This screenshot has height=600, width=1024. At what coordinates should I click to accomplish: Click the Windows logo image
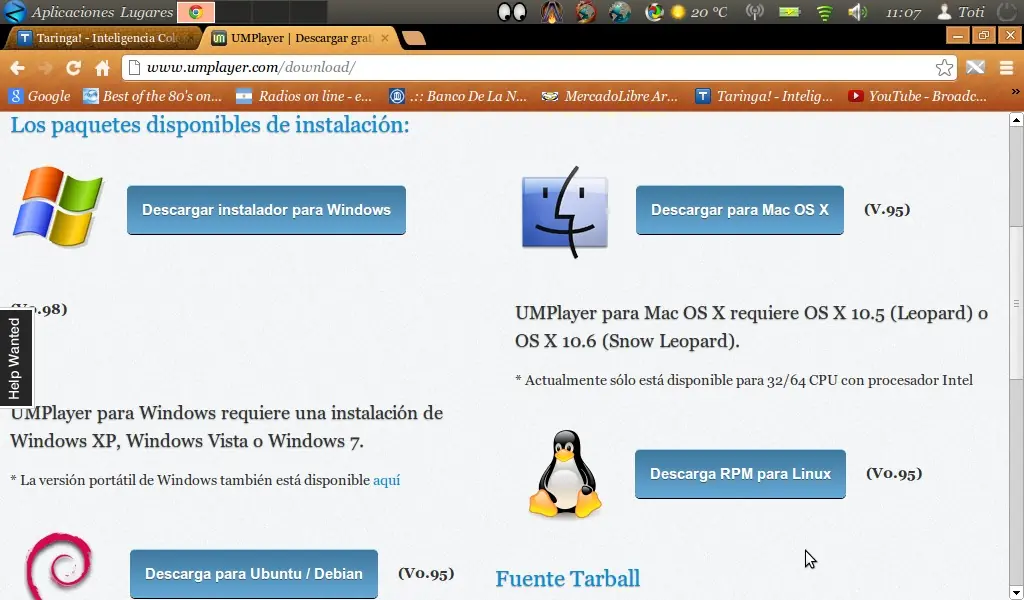click(x=58, y=206)
